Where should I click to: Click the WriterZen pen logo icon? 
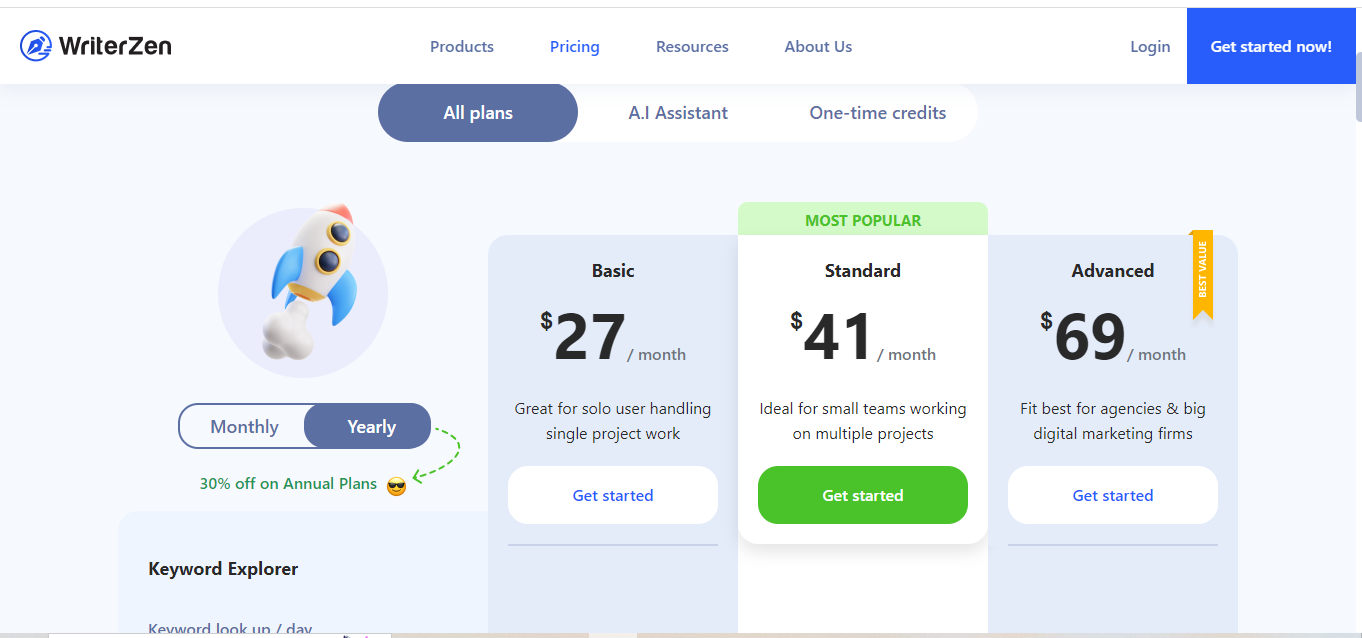36,46
